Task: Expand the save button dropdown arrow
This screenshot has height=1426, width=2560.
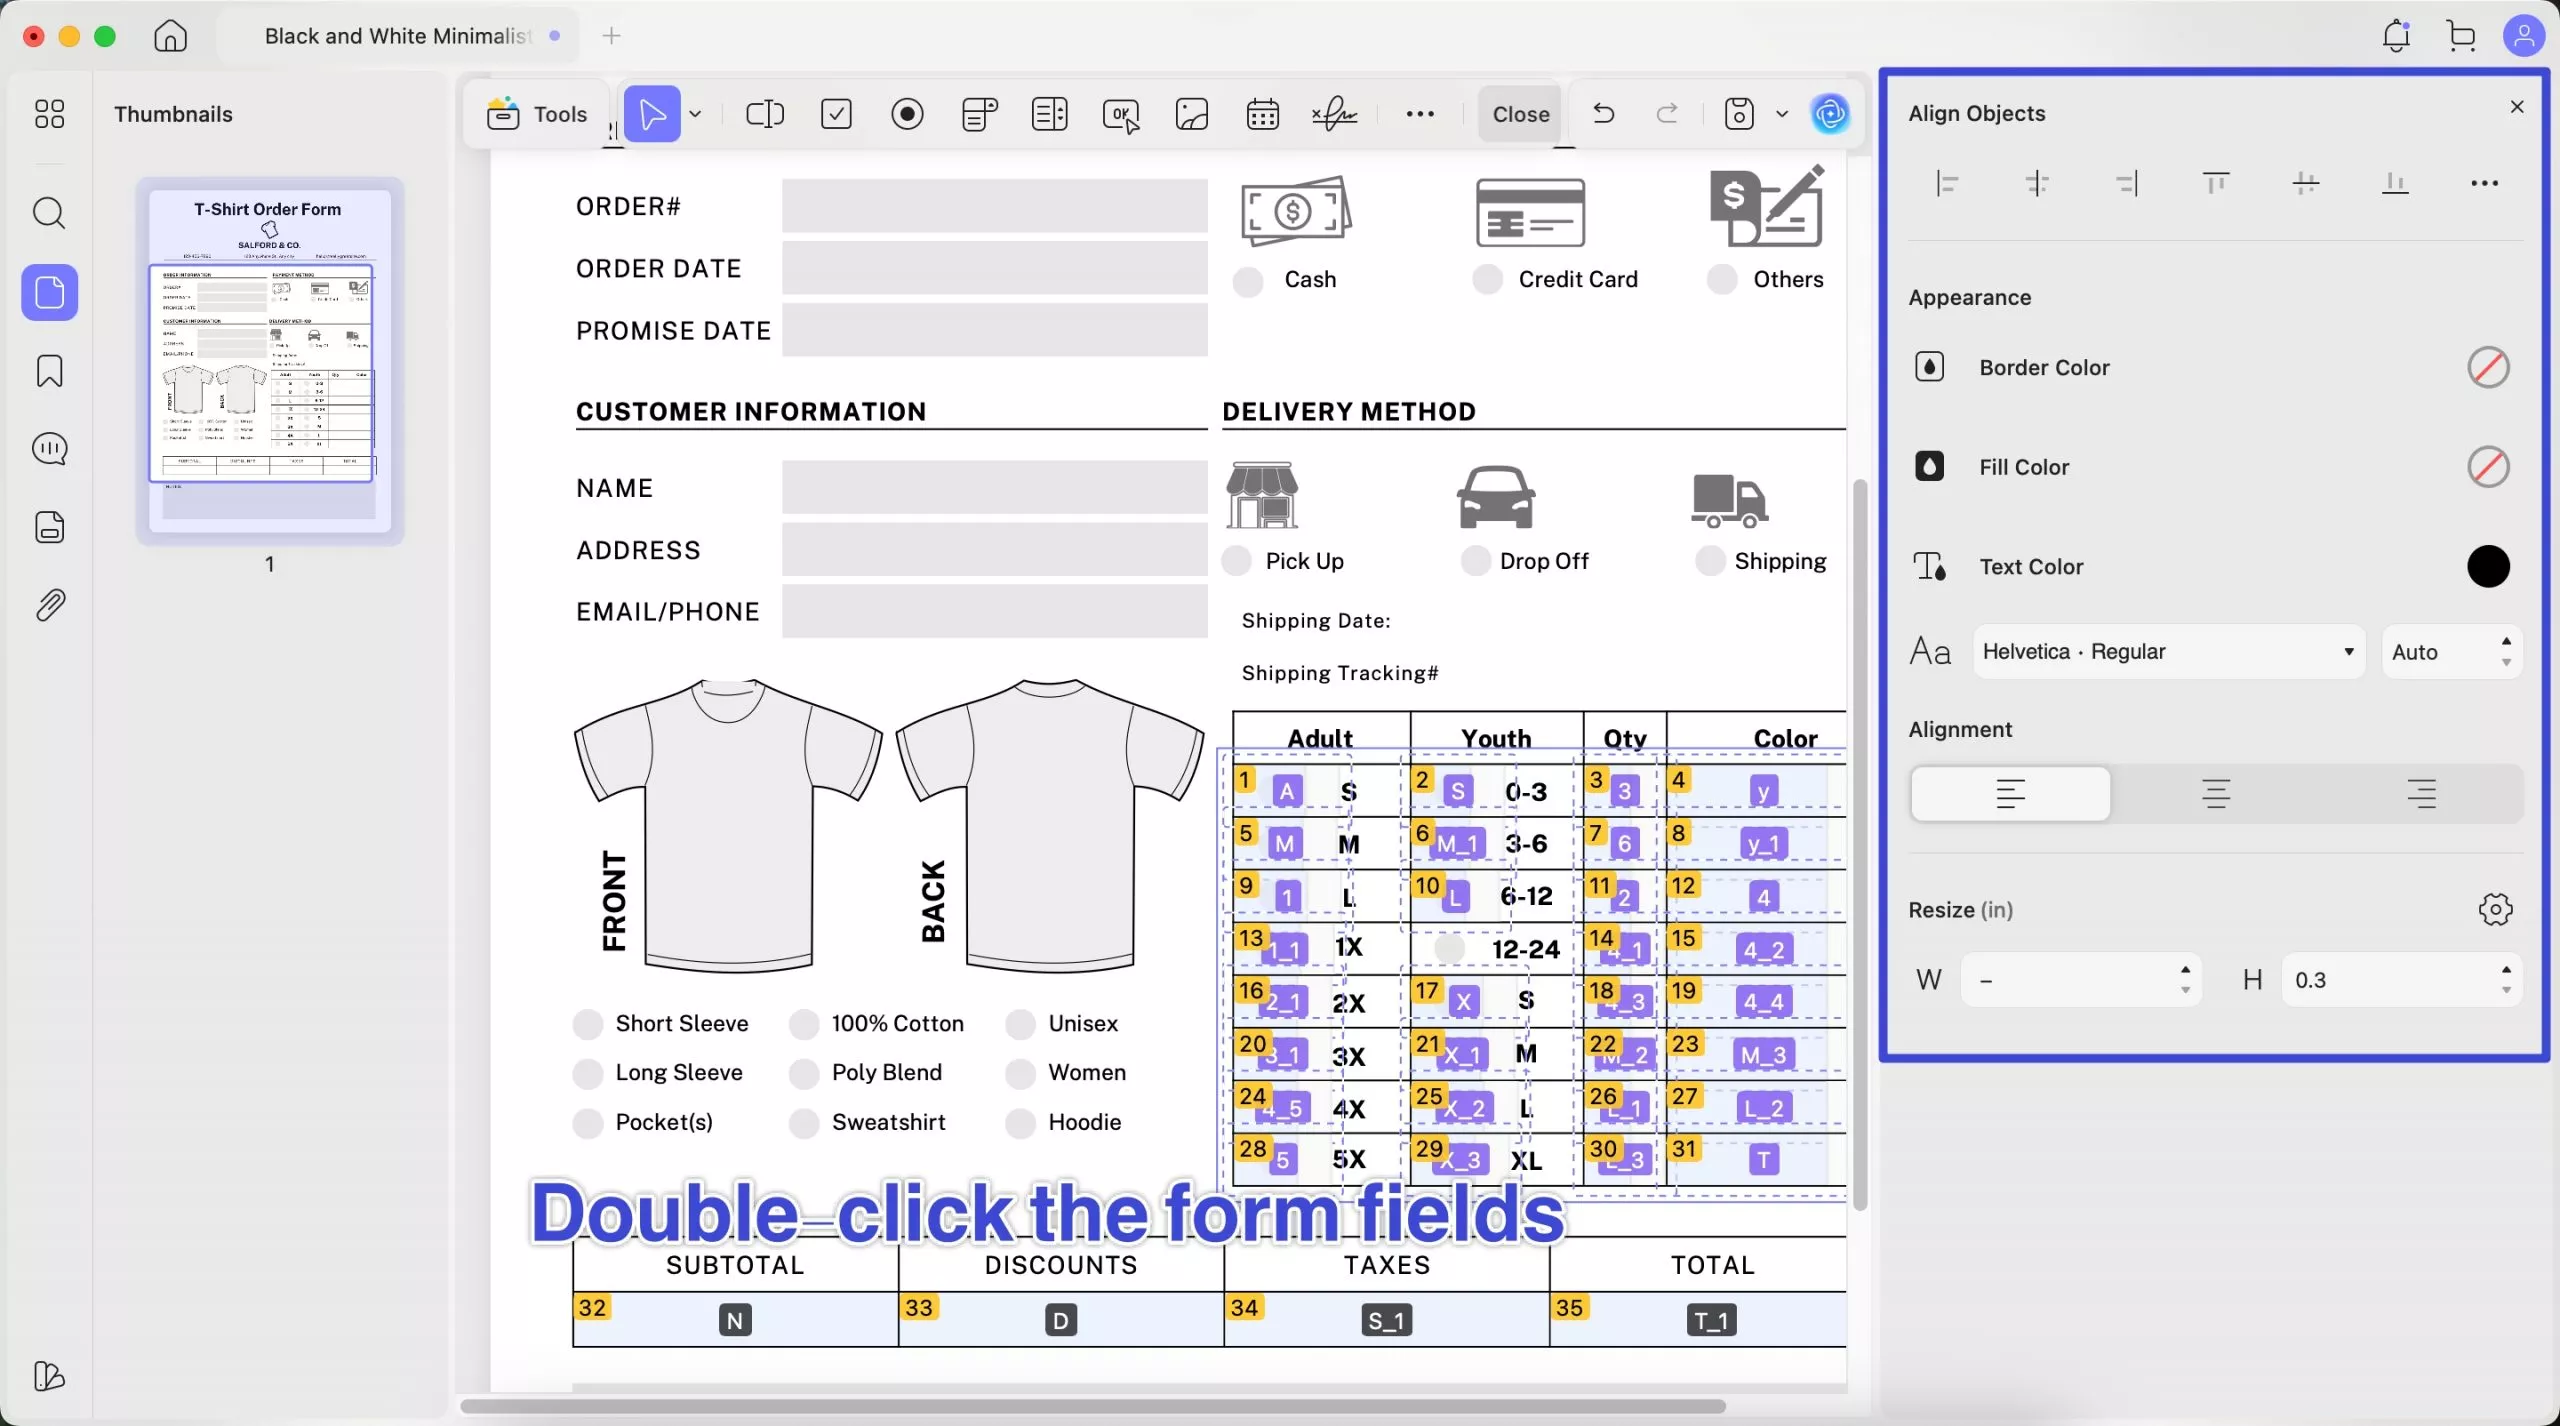Action: tap(1782, 113)
